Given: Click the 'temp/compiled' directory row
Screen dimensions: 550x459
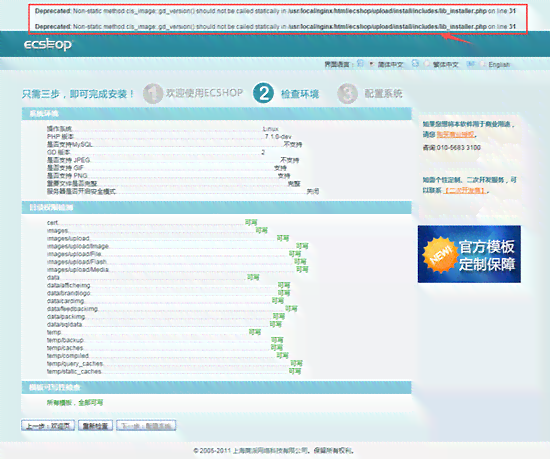Looking at the screenshot, I should point(168,356).
